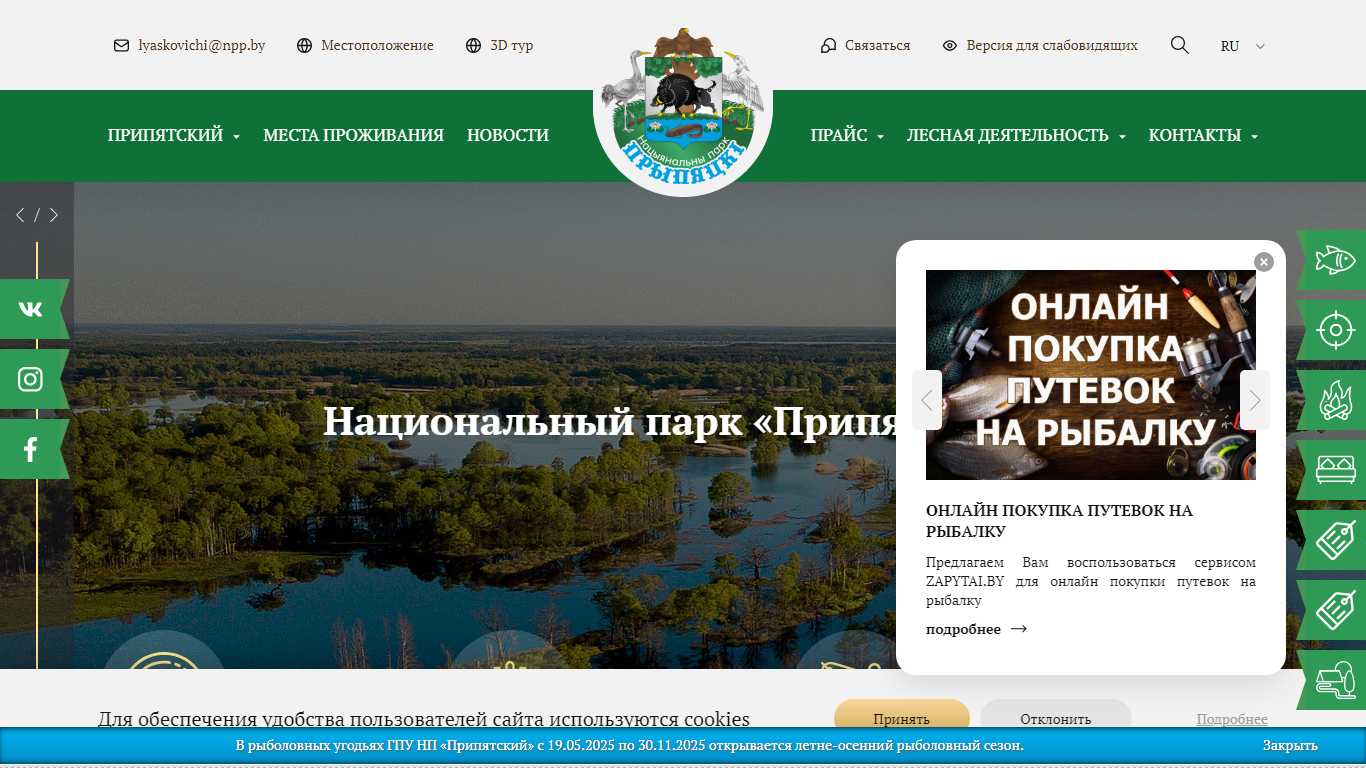
Task: Show previous popup slide with left arrow
Action: click(927, 400)
